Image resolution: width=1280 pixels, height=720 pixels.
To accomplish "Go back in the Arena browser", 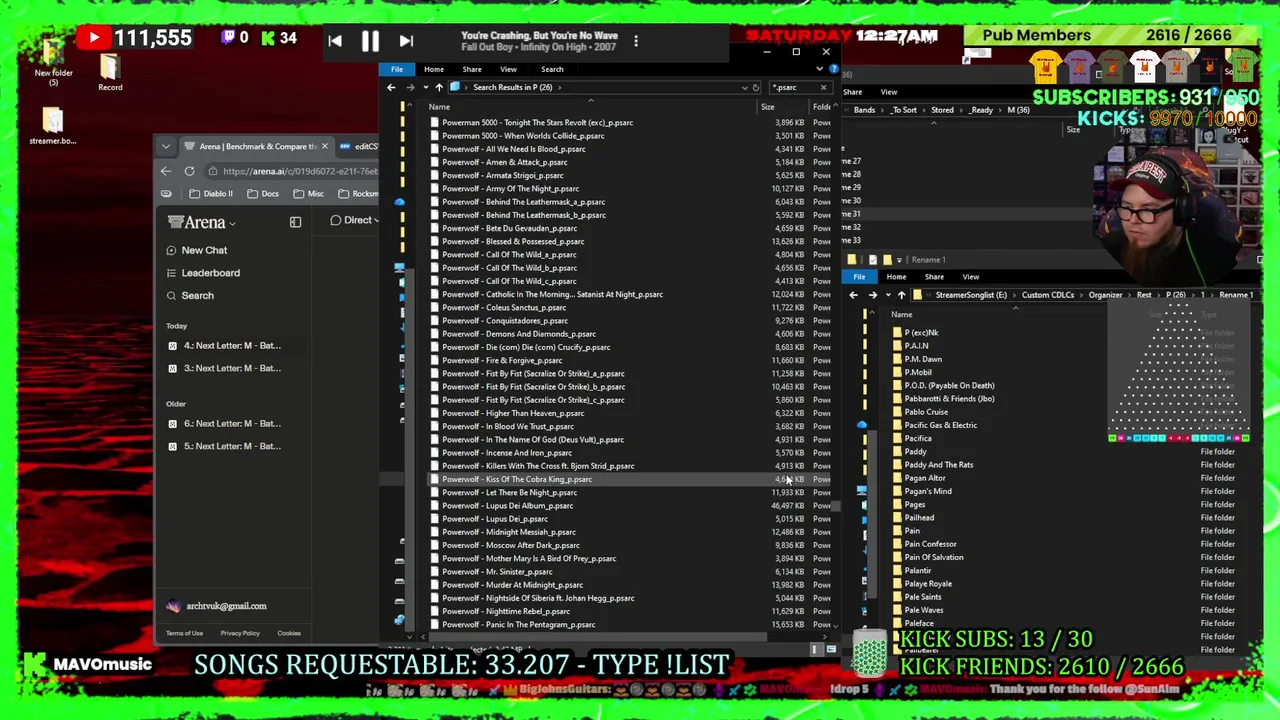I will tap(166, 171).
